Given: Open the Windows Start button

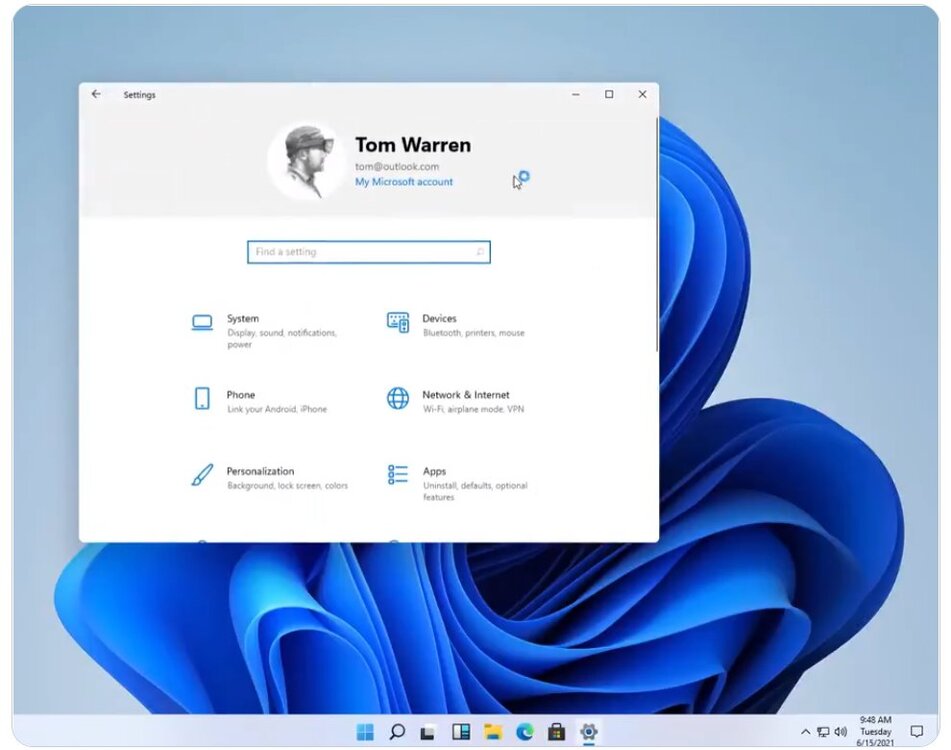Looking at the screenshot, I should pyautogui.click(x=365, y=732).
